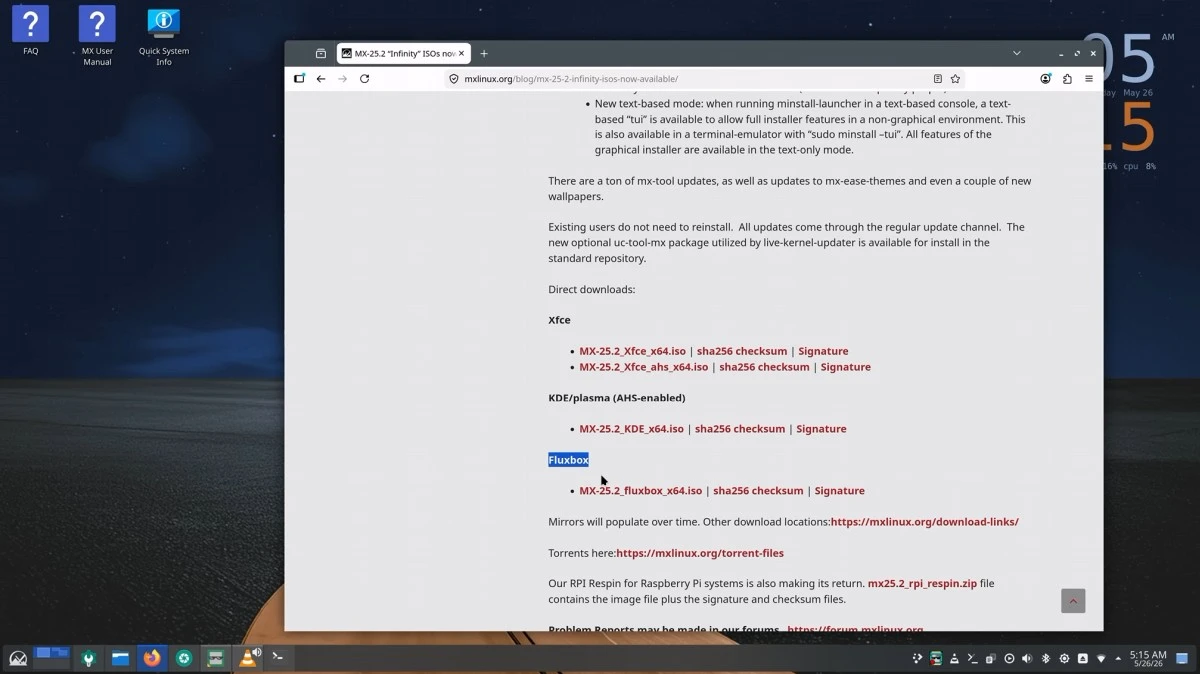1200x674 pixels.
Task: Go back to the previous page
Action: click(x=321, y=79)
